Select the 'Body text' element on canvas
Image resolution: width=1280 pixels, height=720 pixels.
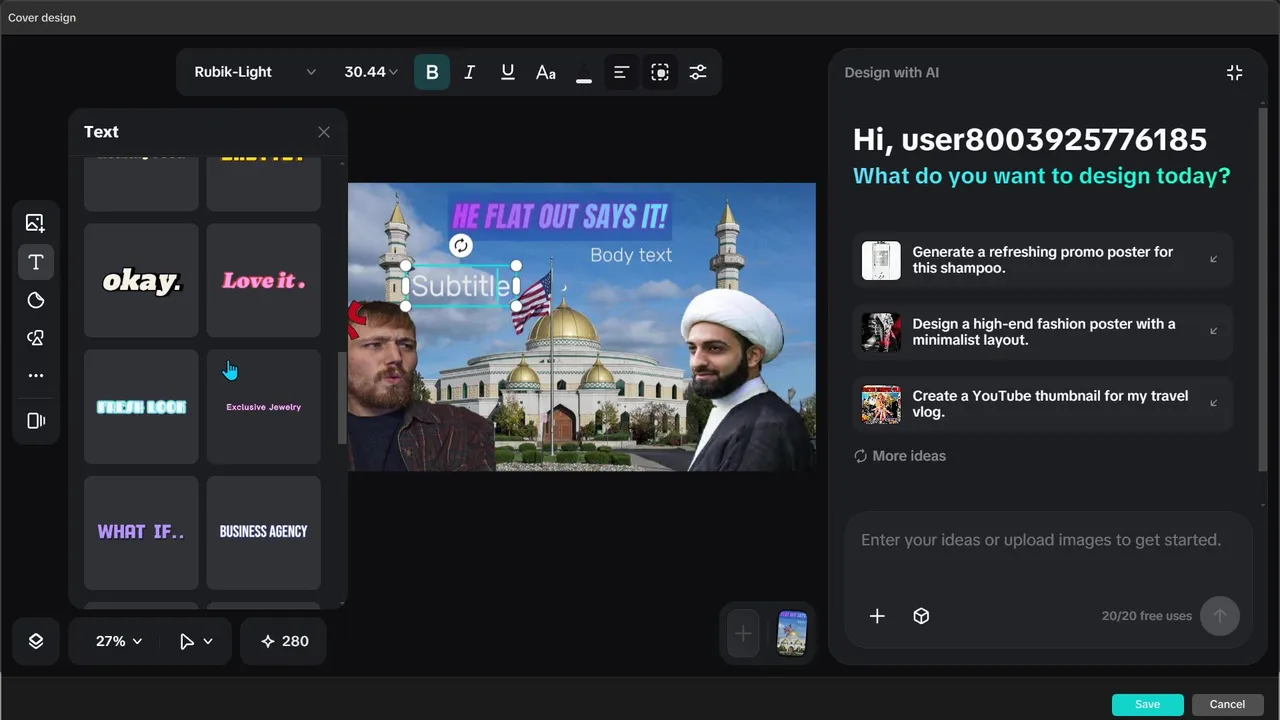631,255
